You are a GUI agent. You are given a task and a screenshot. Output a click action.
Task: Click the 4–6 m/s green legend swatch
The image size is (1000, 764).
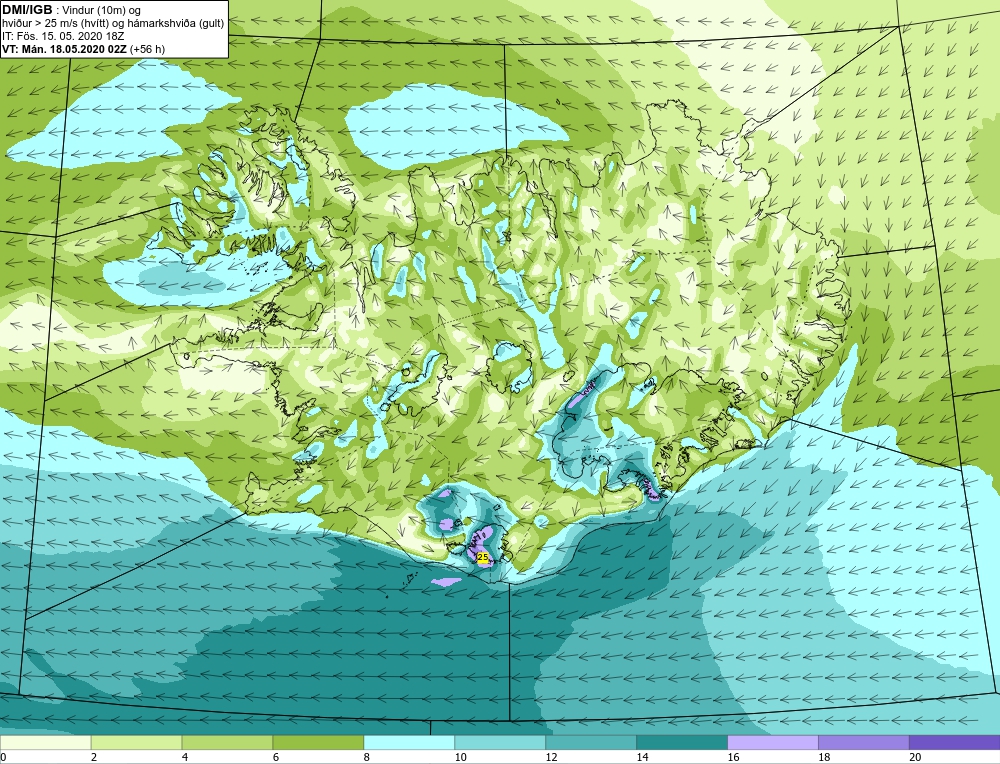tap(227, 743)
